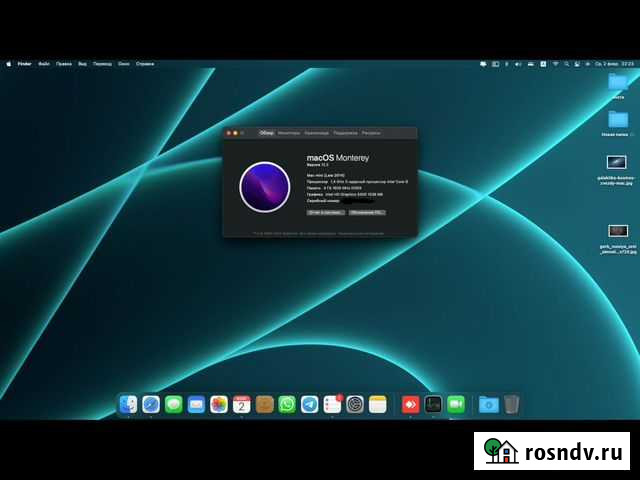Open the Photos app in dock
The height and width of the screenshot is (480, 640).
[219, 404]
